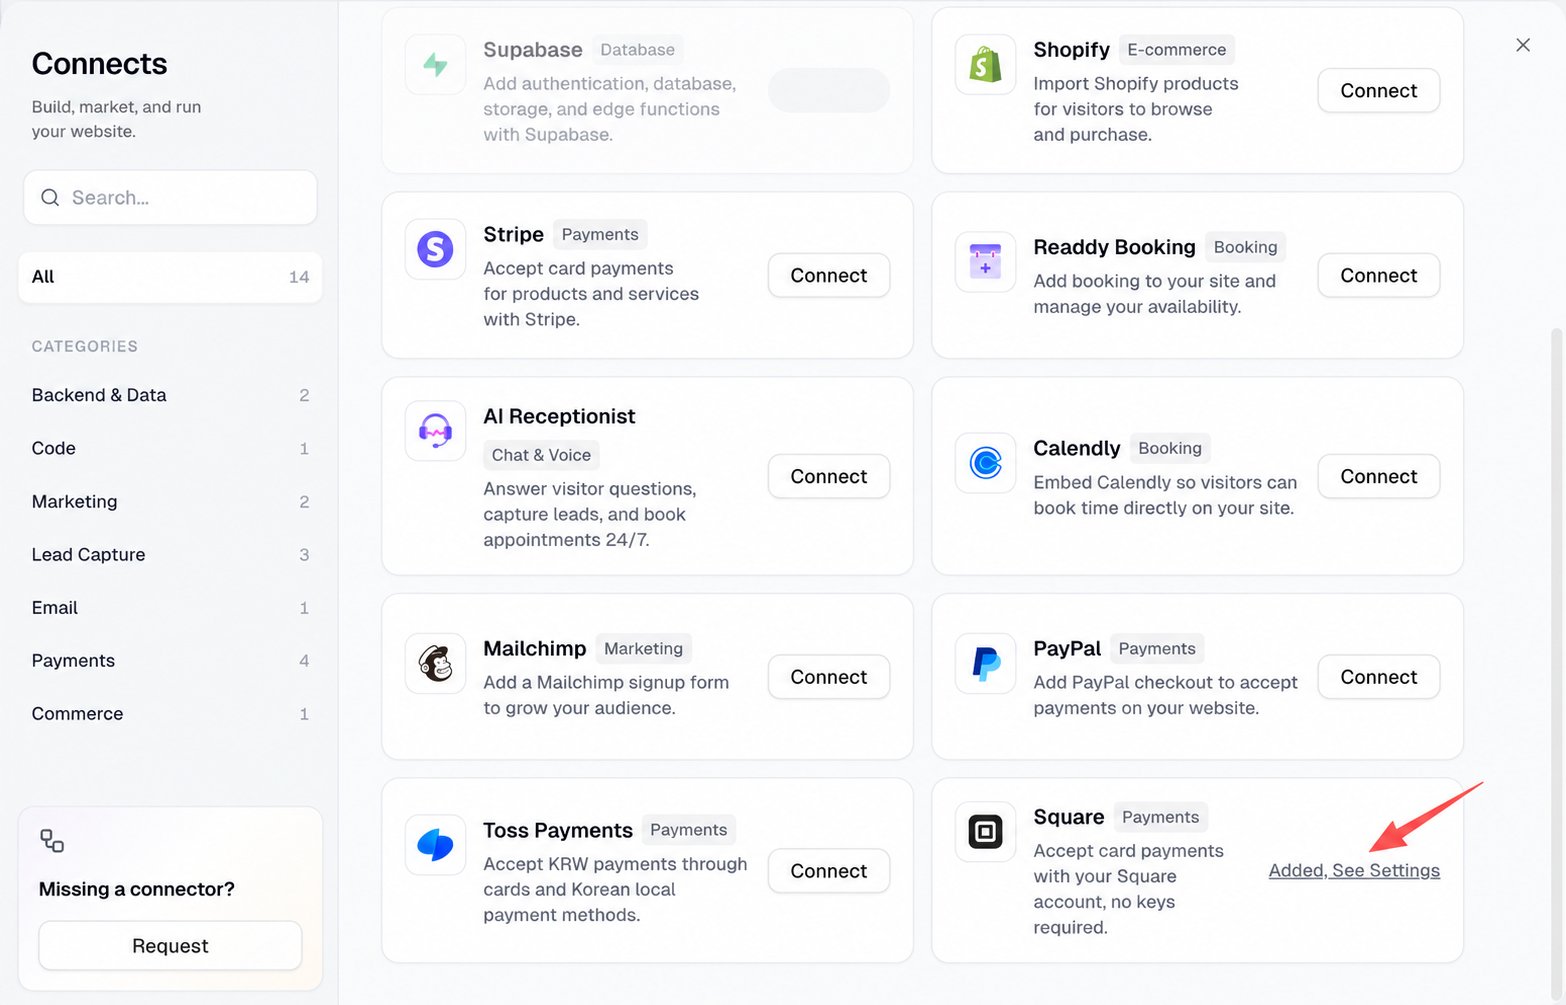Click the Toss Payments logo icon
The image size is (1566, 1005).
coord(435,845)
